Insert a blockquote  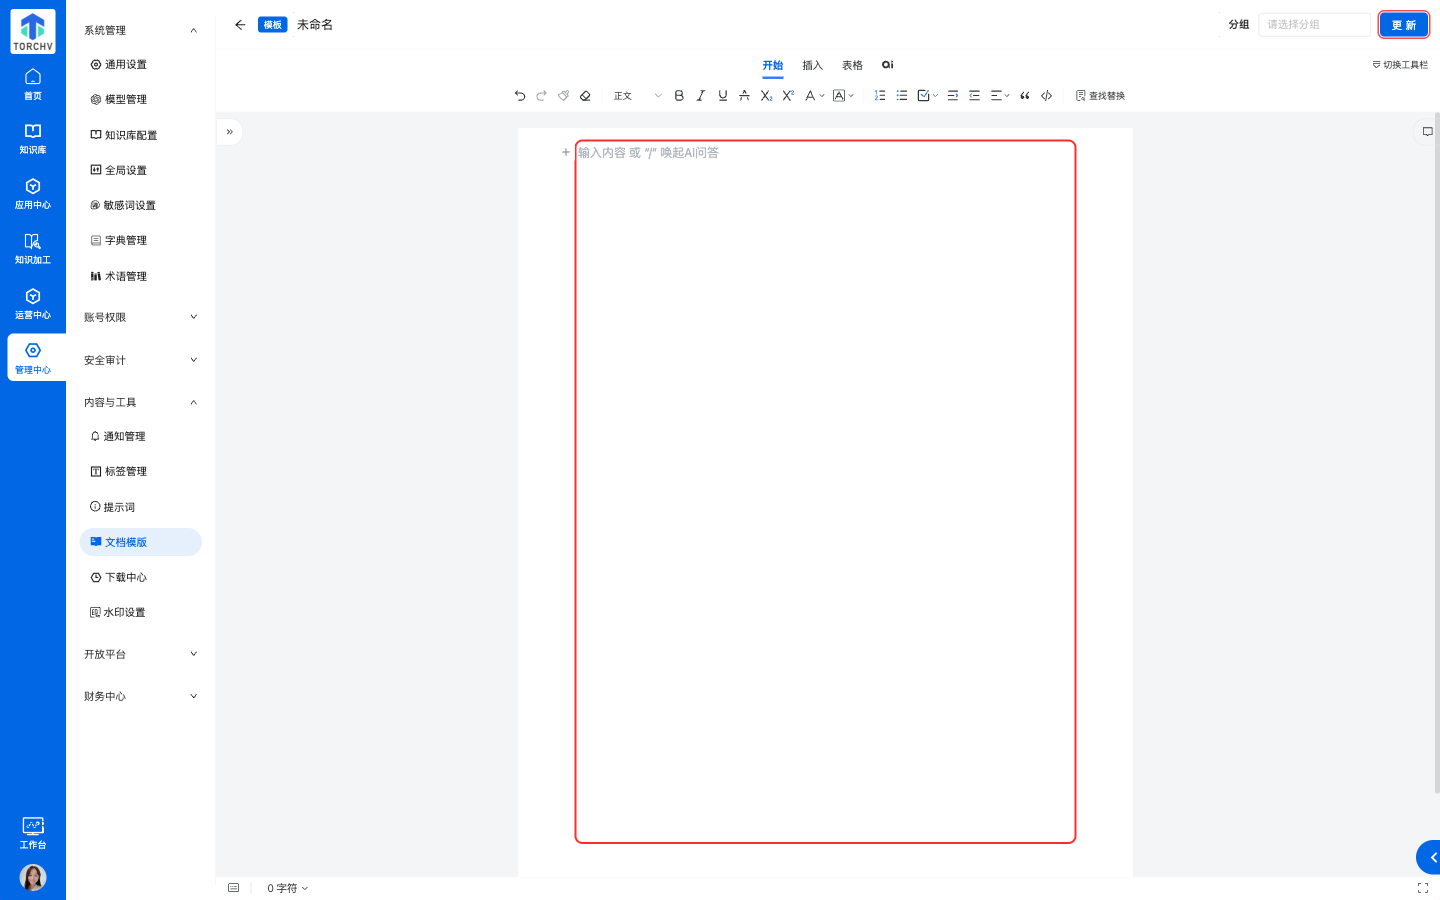pyautogui.click(x=1025, y=96)
